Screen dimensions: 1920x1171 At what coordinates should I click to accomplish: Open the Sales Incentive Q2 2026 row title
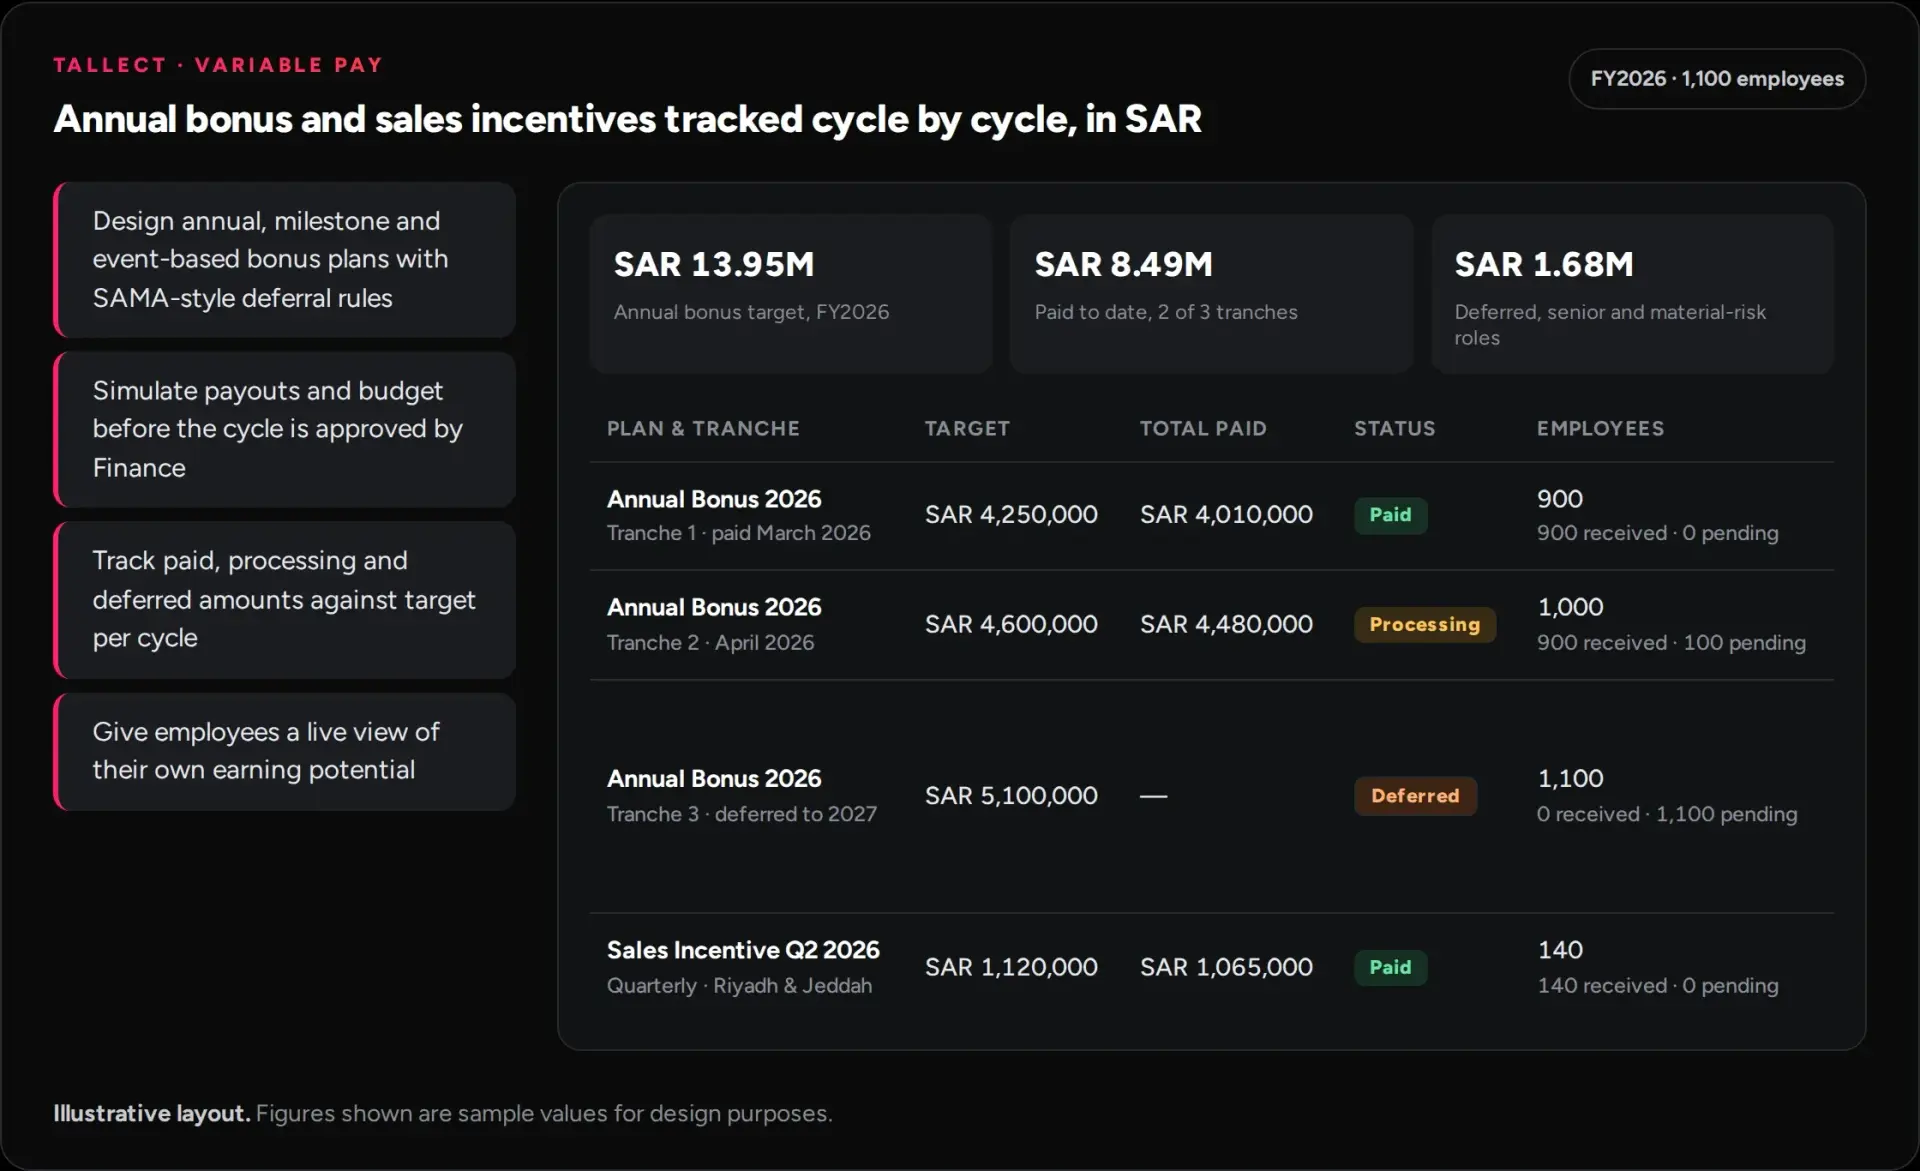coord(743,950)
